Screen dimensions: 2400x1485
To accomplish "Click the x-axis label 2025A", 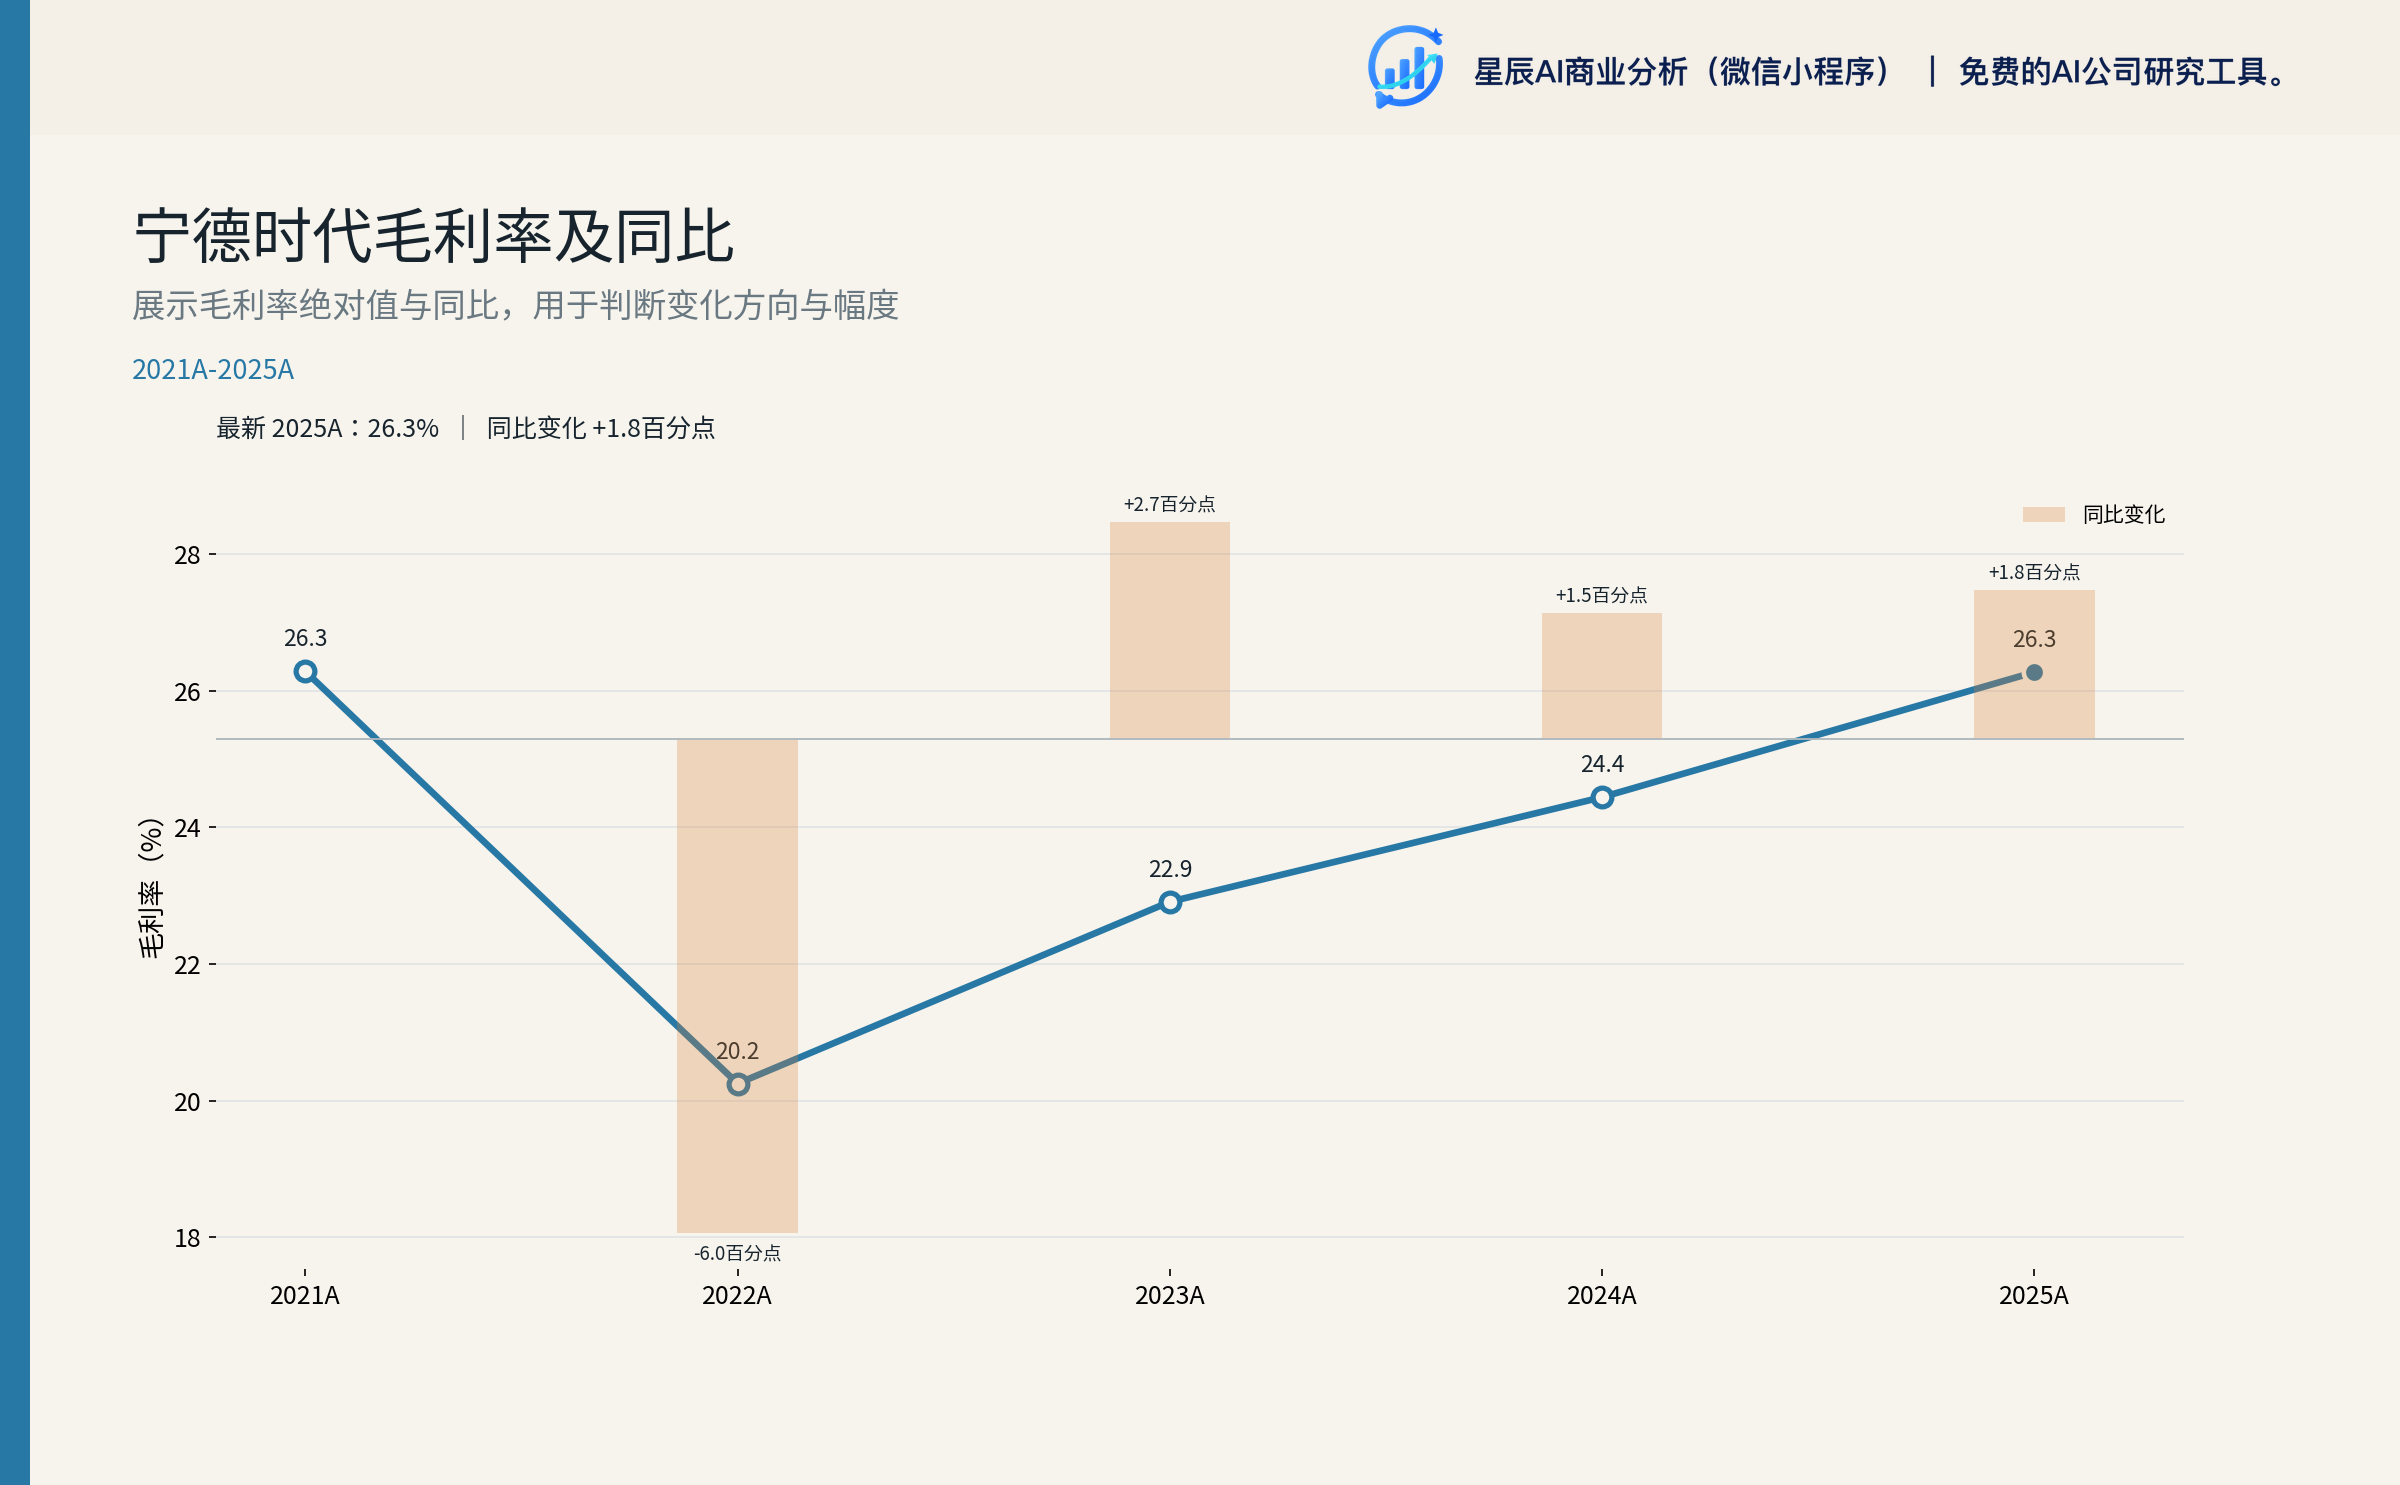I will (2034, 1296).
